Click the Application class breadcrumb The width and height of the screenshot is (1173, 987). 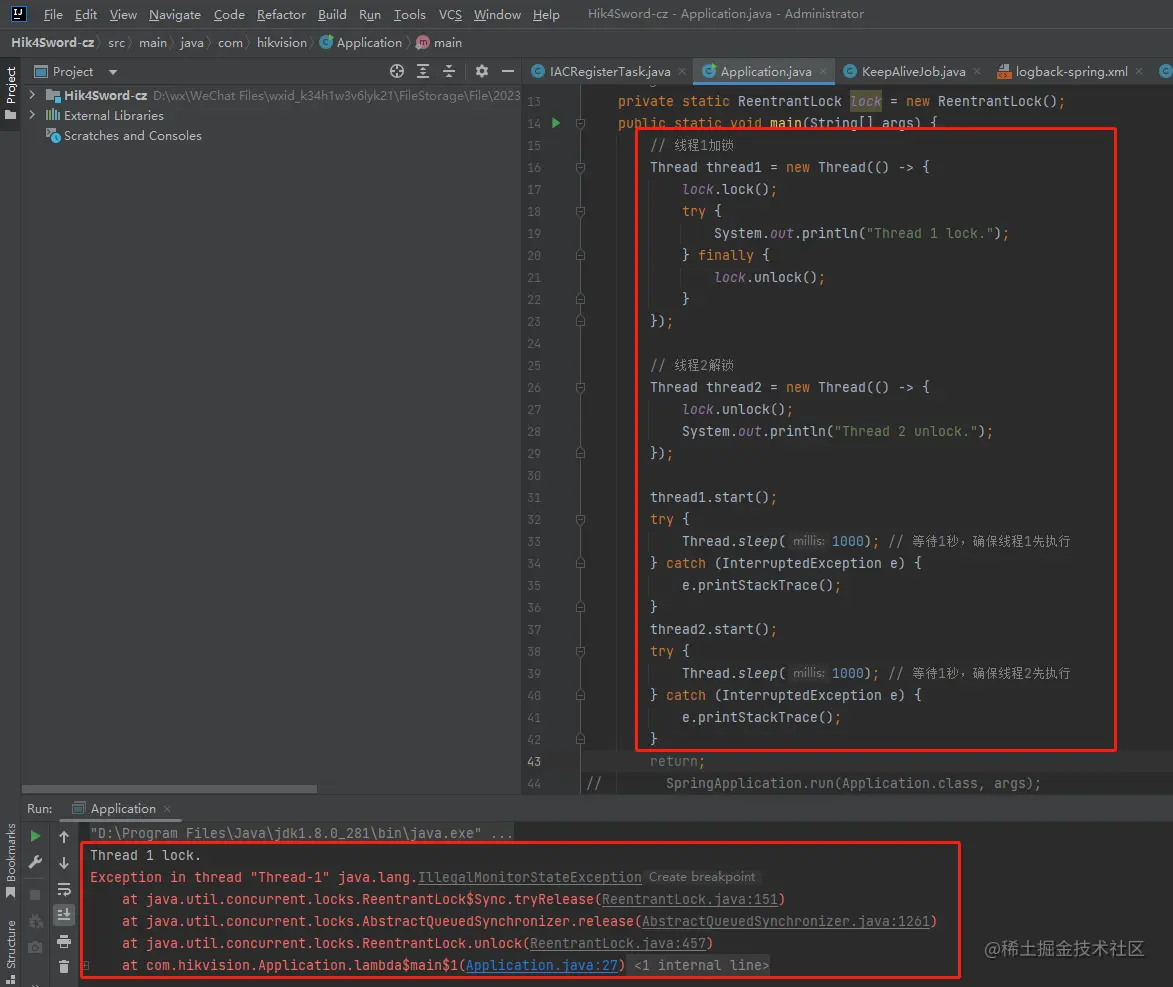click(361, 43)
